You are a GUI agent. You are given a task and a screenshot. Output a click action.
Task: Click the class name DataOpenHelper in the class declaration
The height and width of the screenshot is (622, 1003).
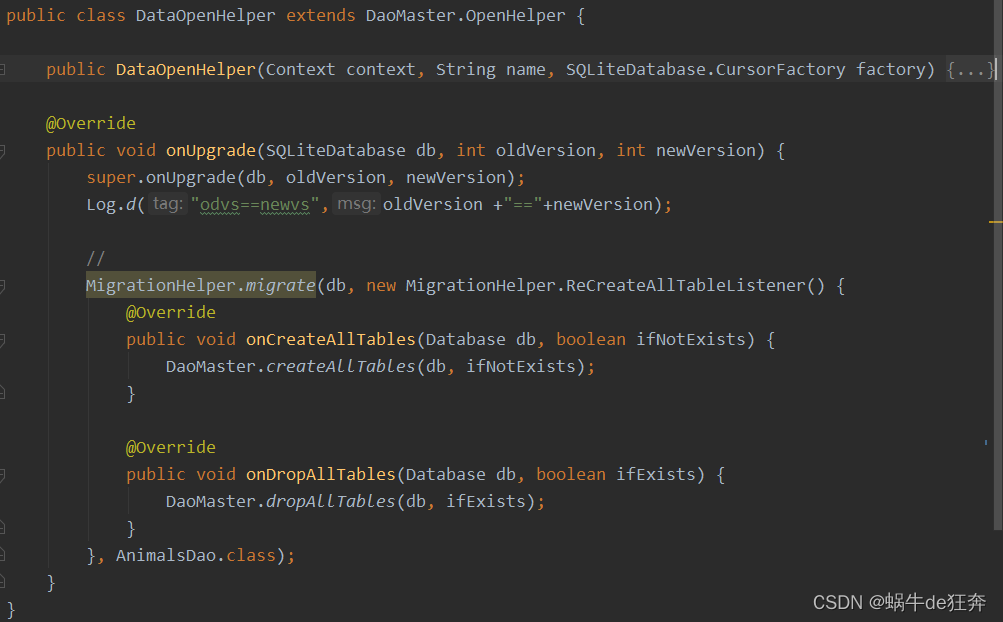[205, 15]
